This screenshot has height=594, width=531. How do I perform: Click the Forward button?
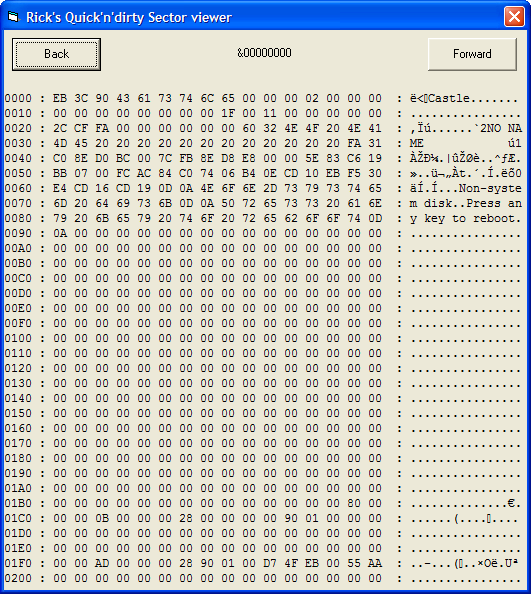click(472, 54)
